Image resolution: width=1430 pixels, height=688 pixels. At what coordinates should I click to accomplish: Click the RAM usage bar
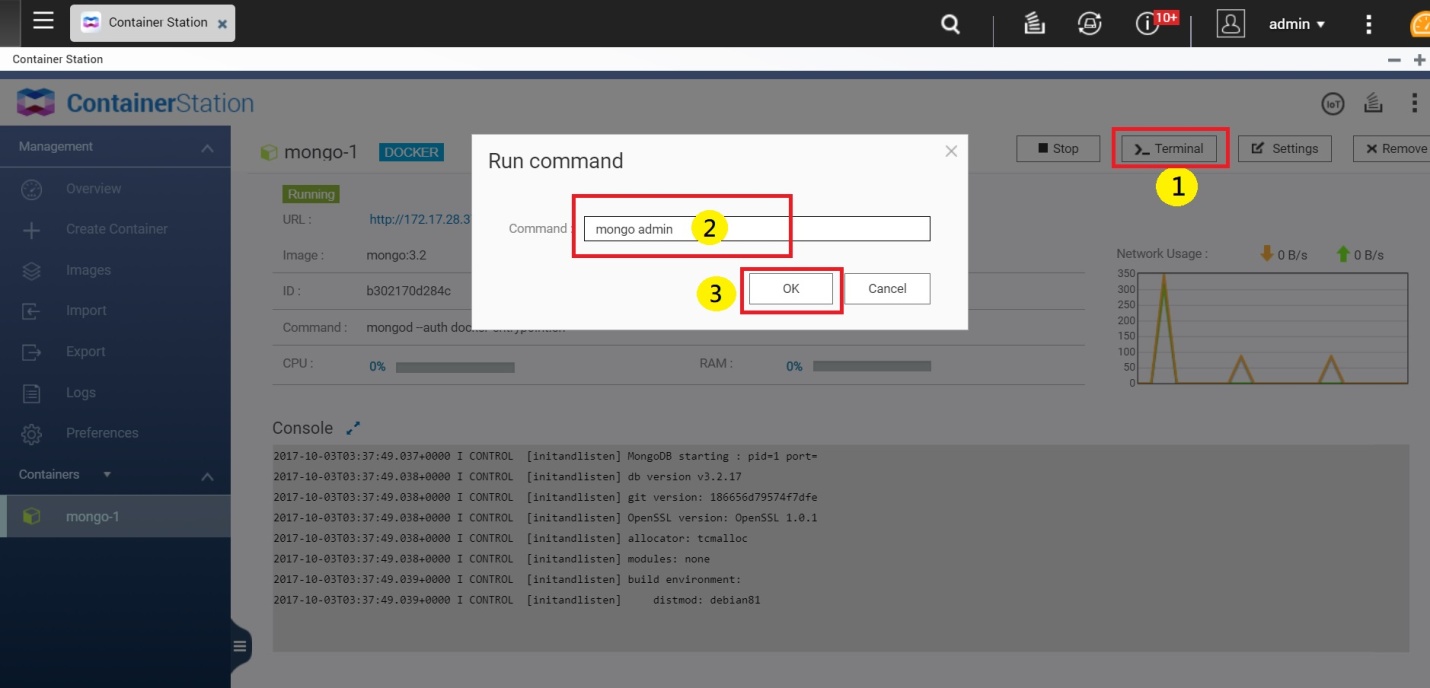click(872, 367)
